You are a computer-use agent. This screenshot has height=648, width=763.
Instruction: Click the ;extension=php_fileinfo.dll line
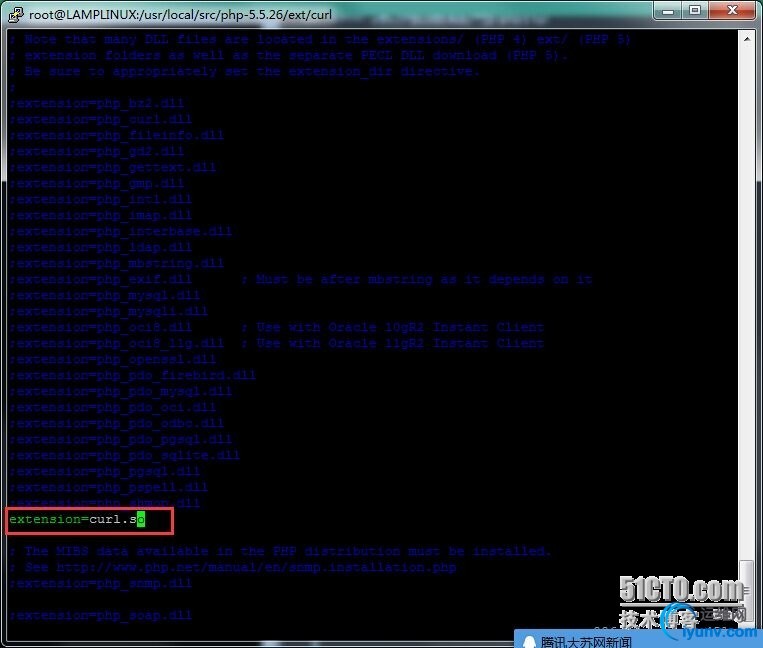pos(116,135)
